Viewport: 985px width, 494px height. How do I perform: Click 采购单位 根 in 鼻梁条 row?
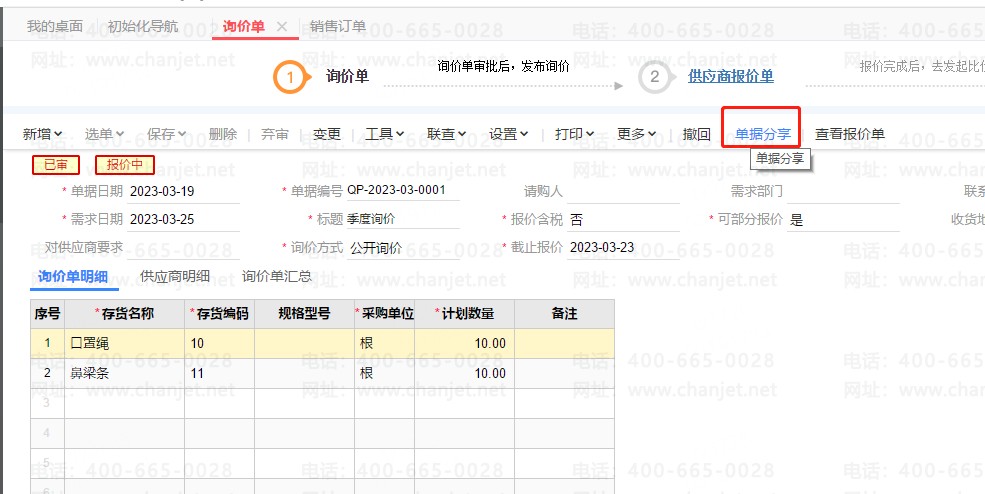(x=384, y=373)
